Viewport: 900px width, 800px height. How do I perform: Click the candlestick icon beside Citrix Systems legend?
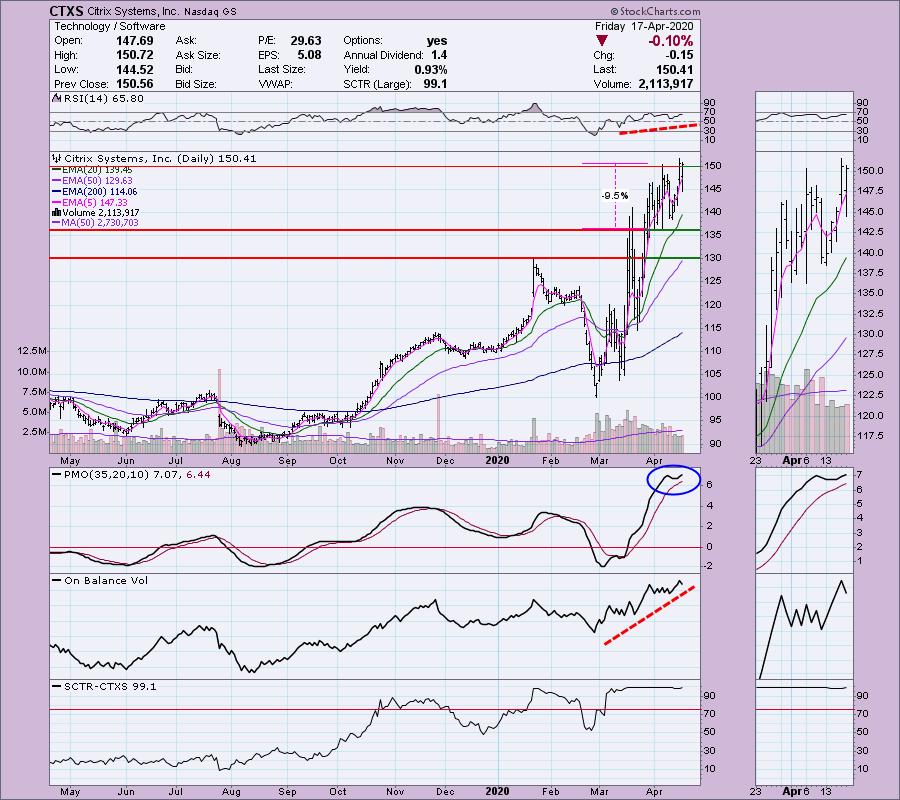(56, 158)
